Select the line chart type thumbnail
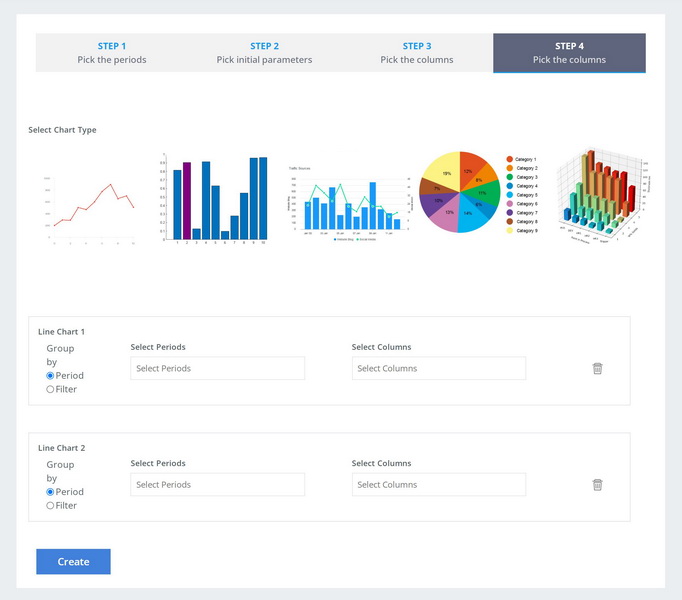The width and height of the screenshot is (682, 600). (90, 210)
